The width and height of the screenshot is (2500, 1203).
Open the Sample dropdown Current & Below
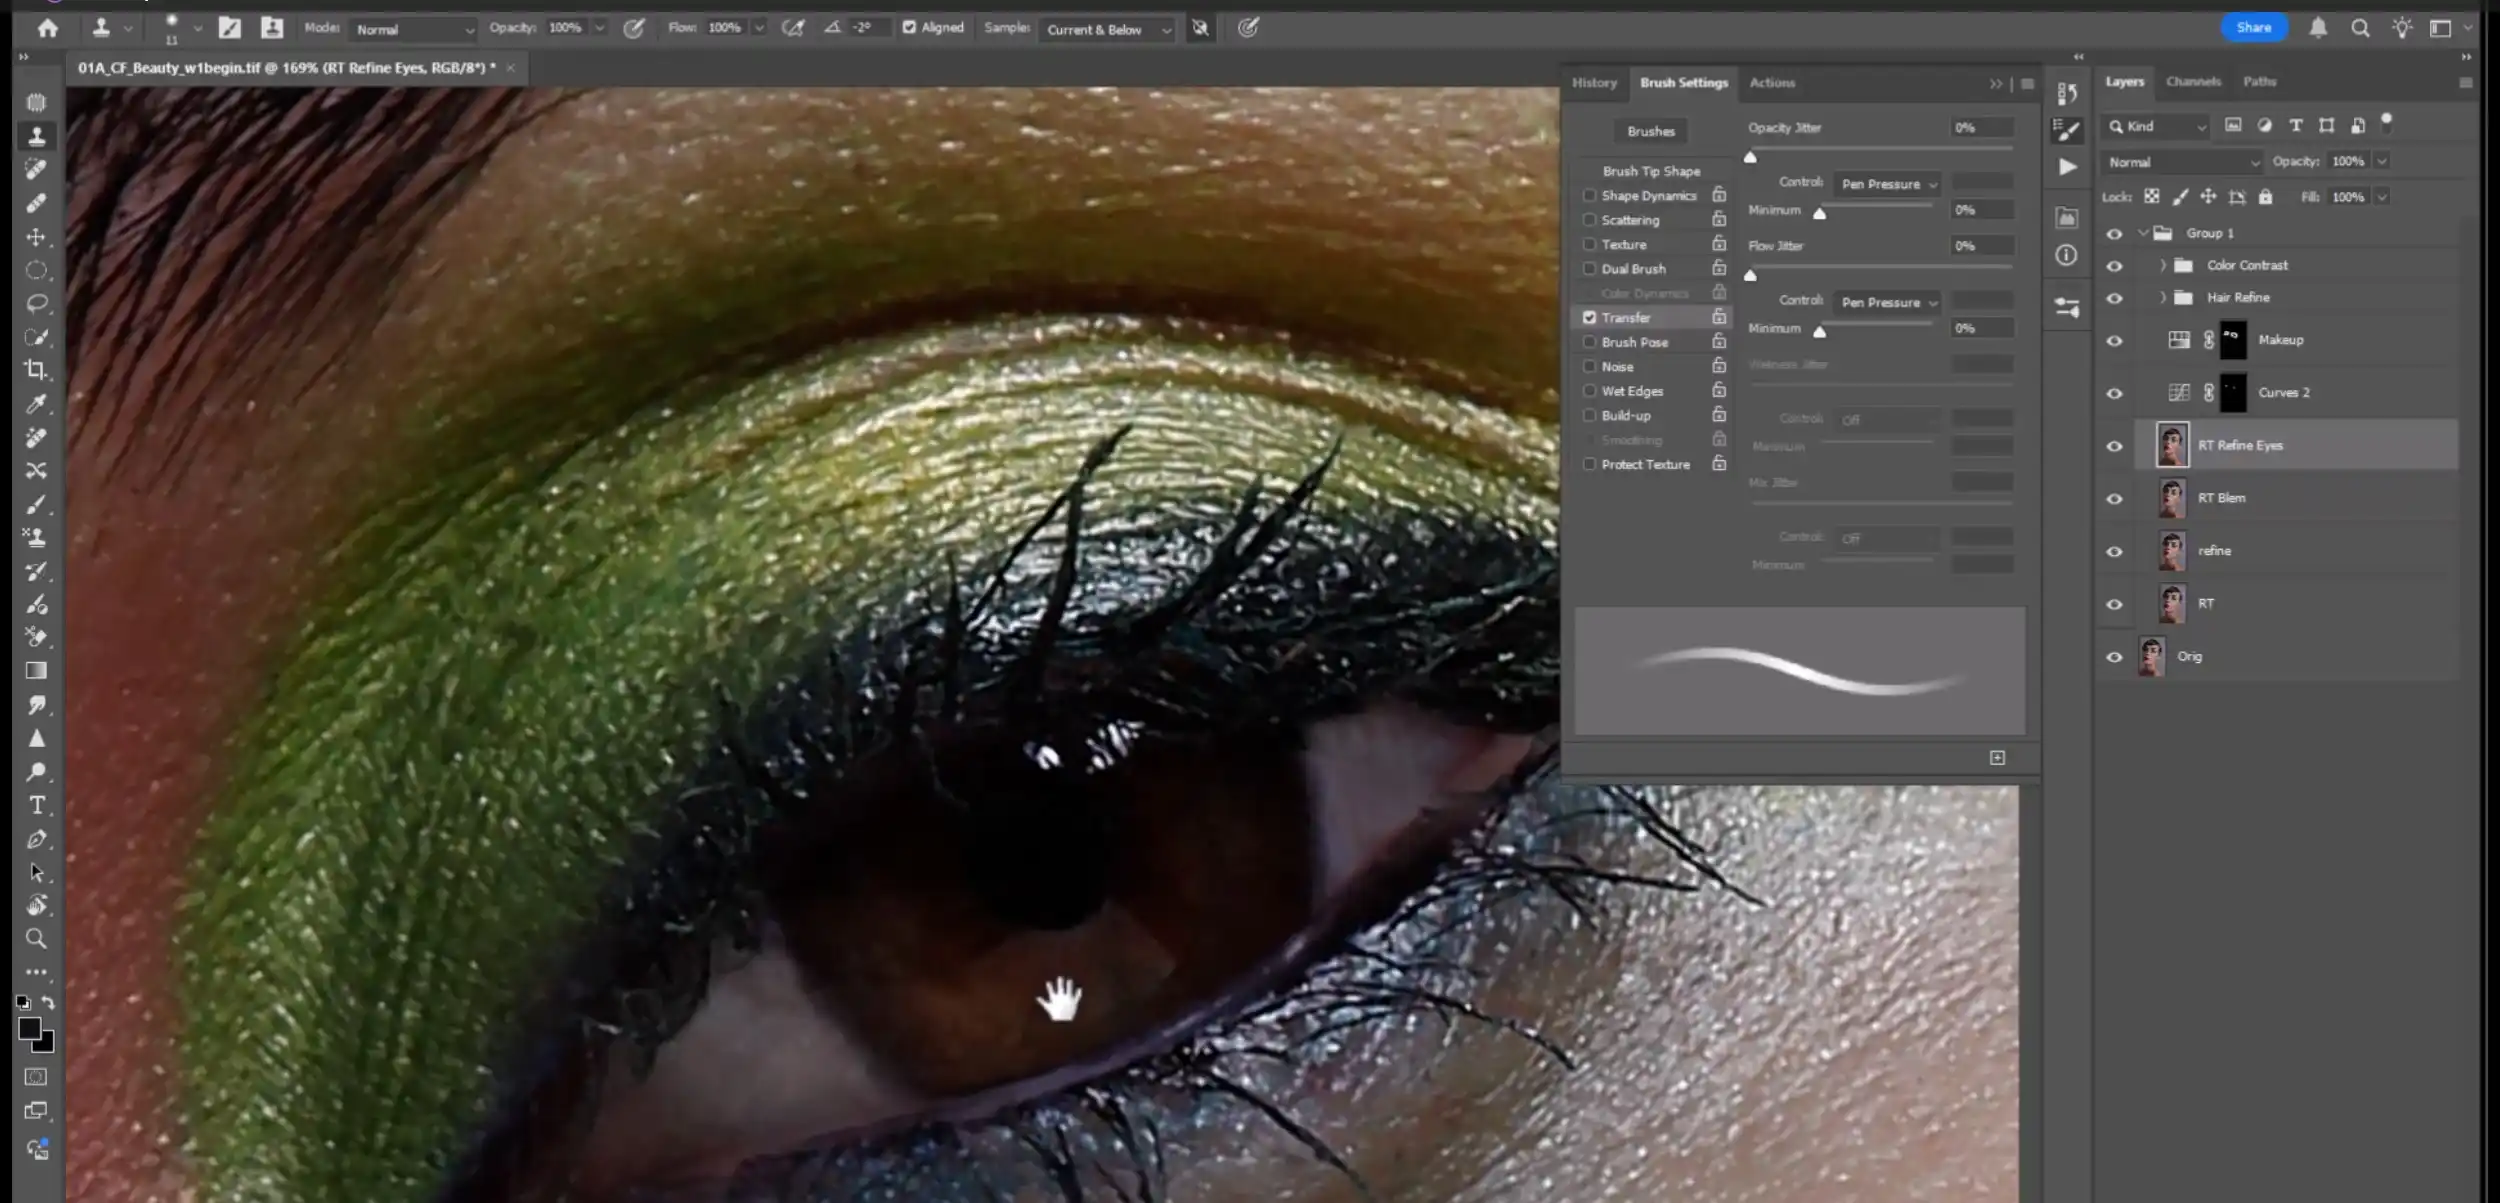point(1107,29)
